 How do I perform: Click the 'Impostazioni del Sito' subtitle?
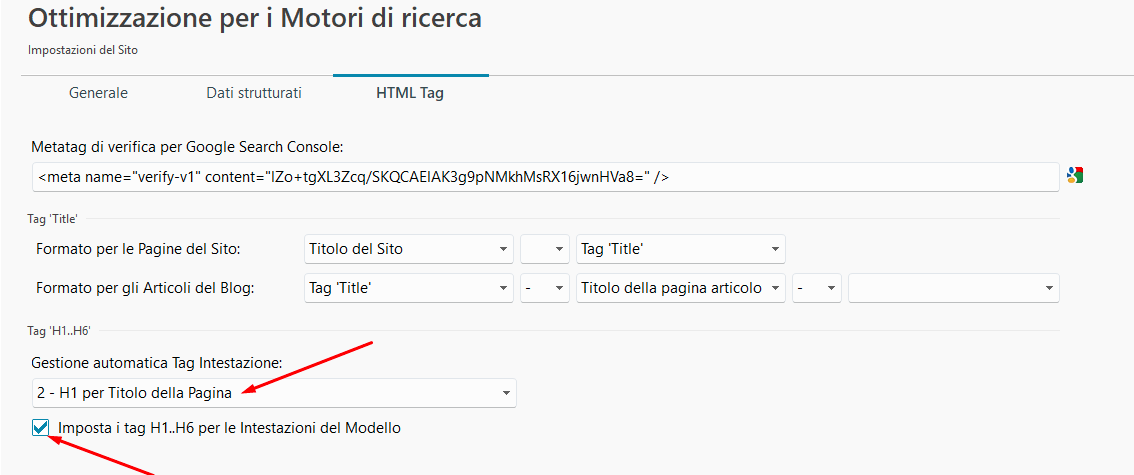[x=83, y=50]
